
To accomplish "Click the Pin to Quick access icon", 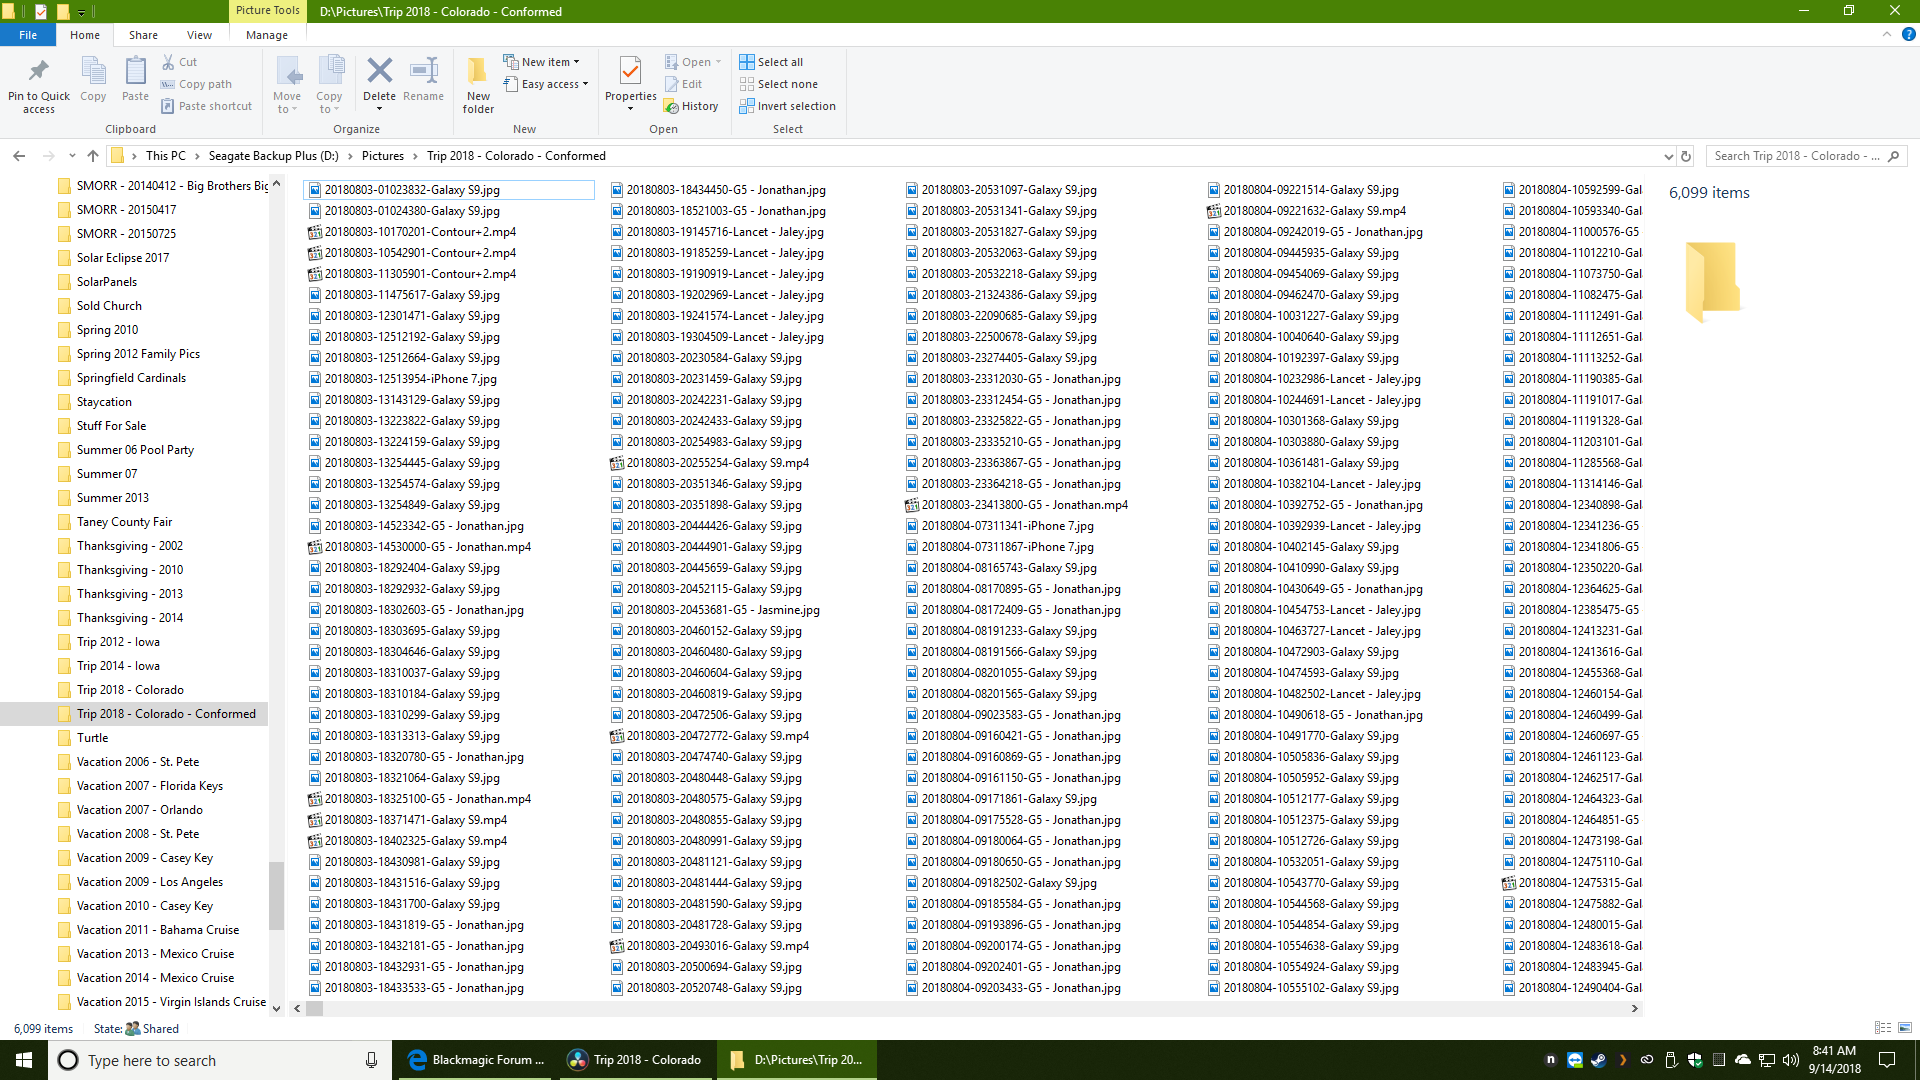I will (39, 72).
